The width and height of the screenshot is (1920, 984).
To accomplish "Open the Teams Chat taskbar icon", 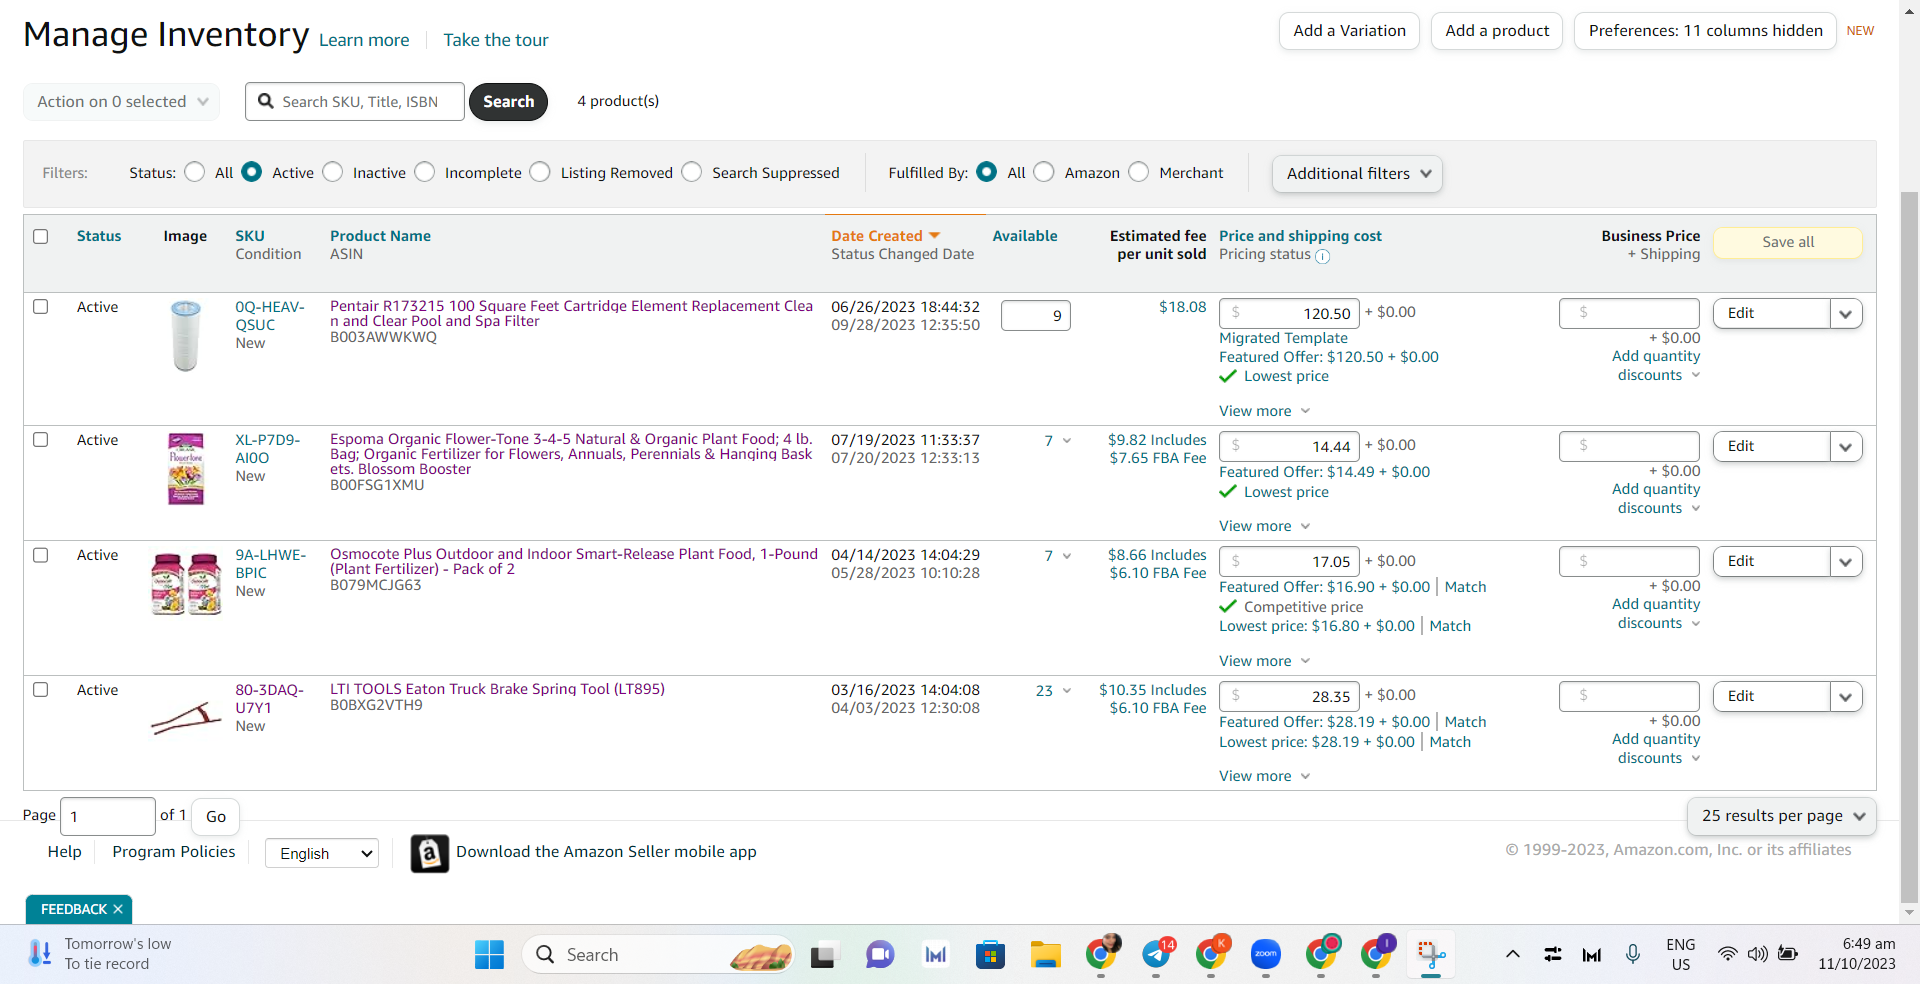I will (880, 955).
